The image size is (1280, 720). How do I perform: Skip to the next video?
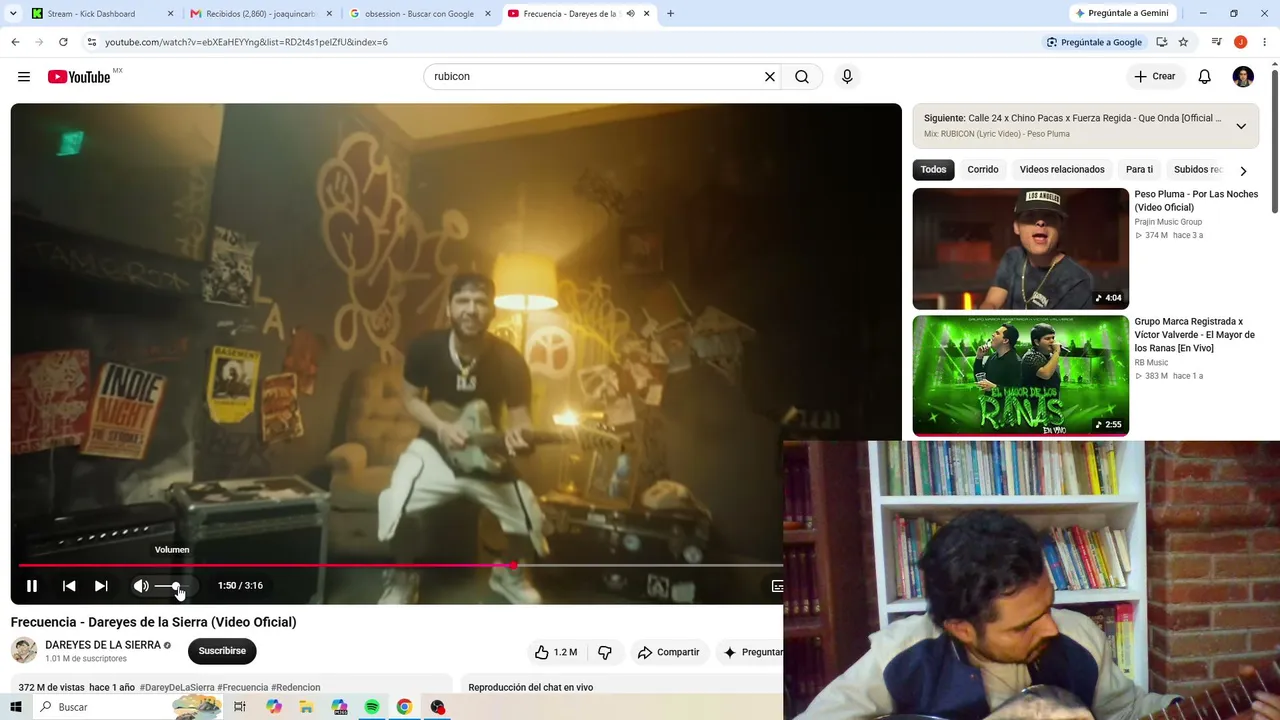click(101, 586)
